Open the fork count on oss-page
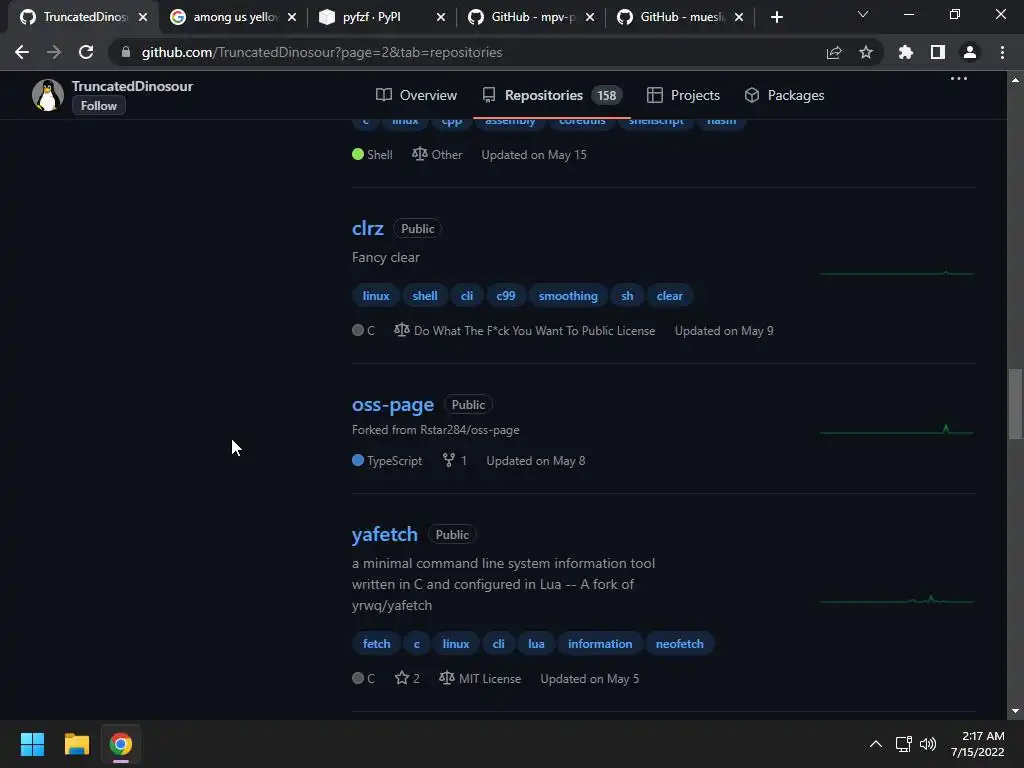Image resolution: width=1024 pixels, height=768 pixels. (x=455, y=460)
